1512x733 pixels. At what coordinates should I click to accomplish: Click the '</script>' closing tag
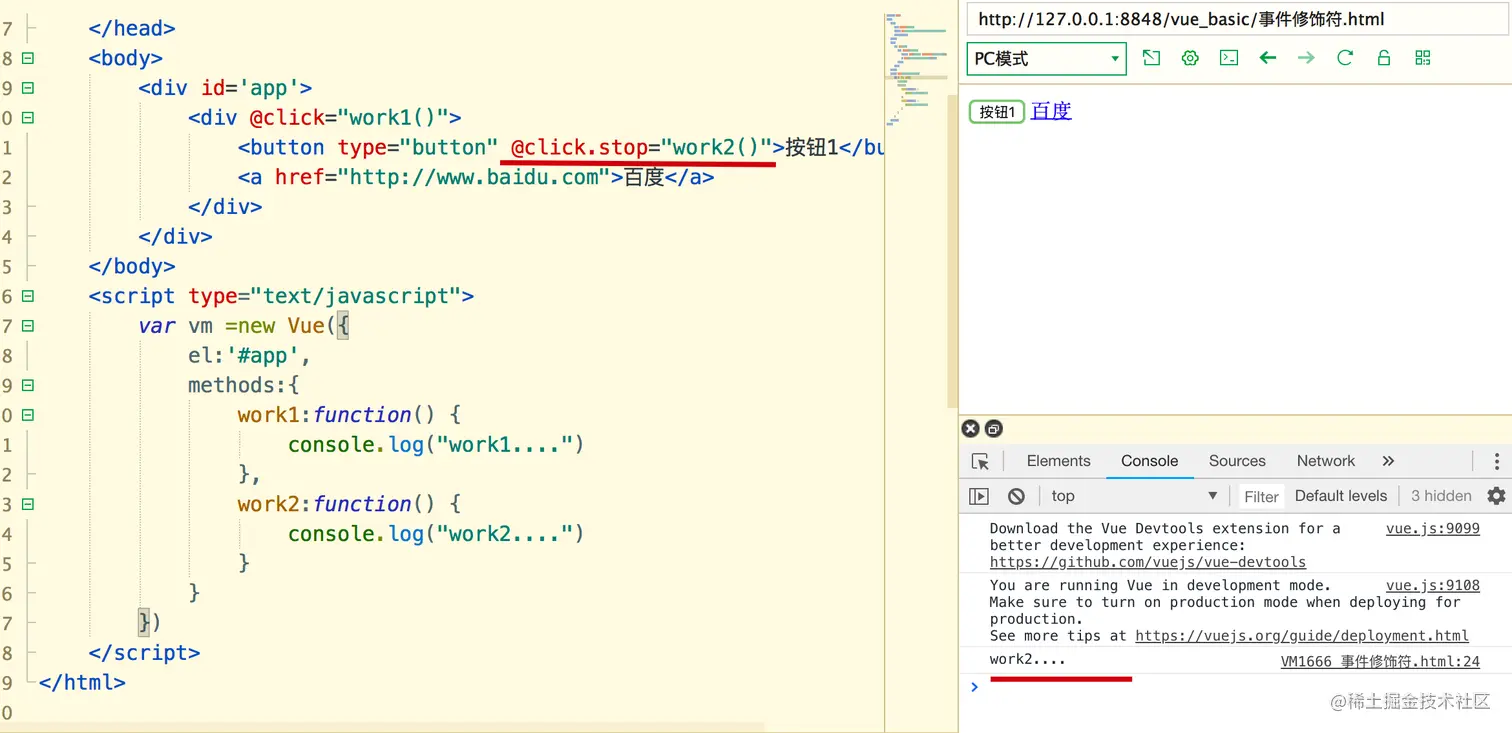pos(144,653)
